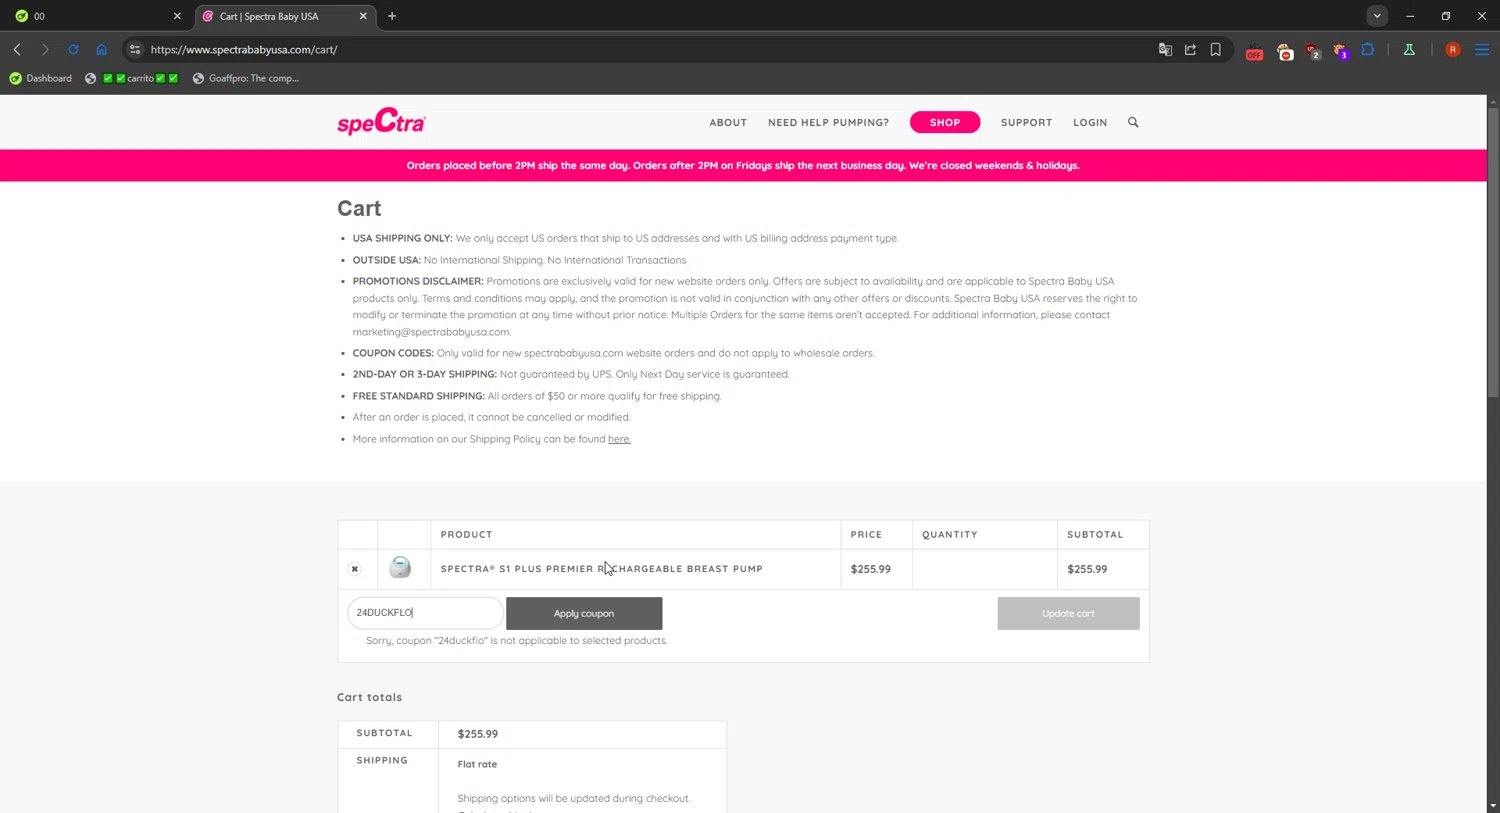1500x813 pixels.
Task: Open the profile avatar R
Action: pyautogui.click(x=1453, y=49)
